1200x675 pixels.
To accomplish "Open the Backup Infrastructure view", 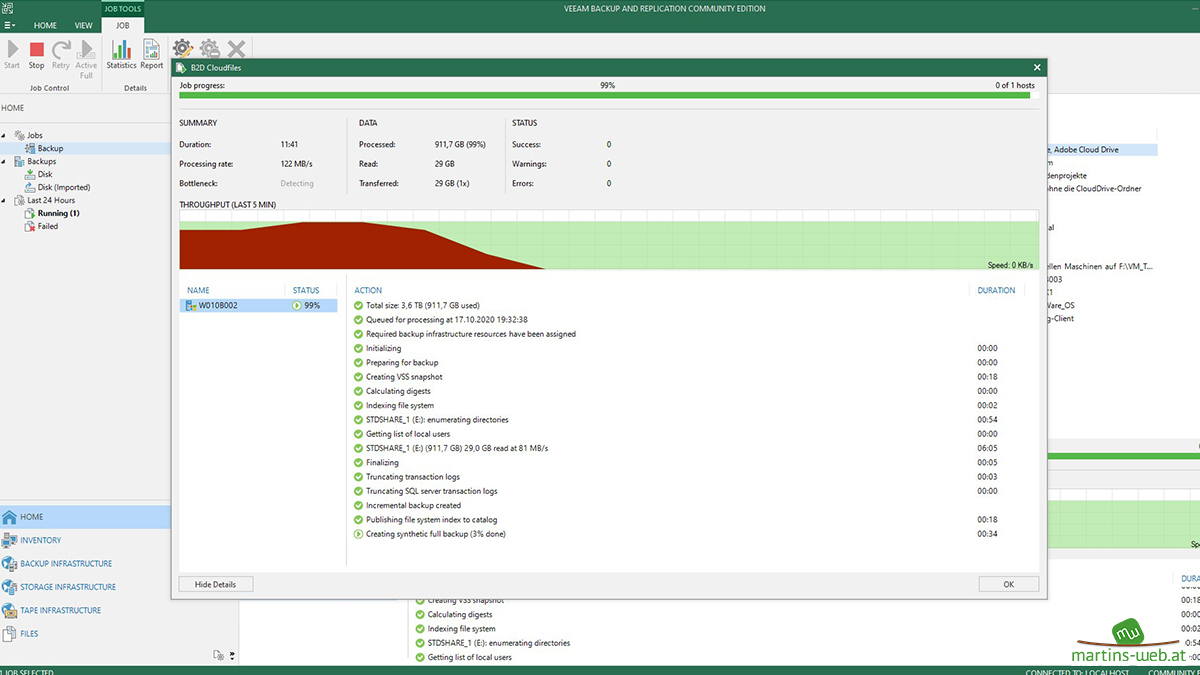I will point(85,563).
